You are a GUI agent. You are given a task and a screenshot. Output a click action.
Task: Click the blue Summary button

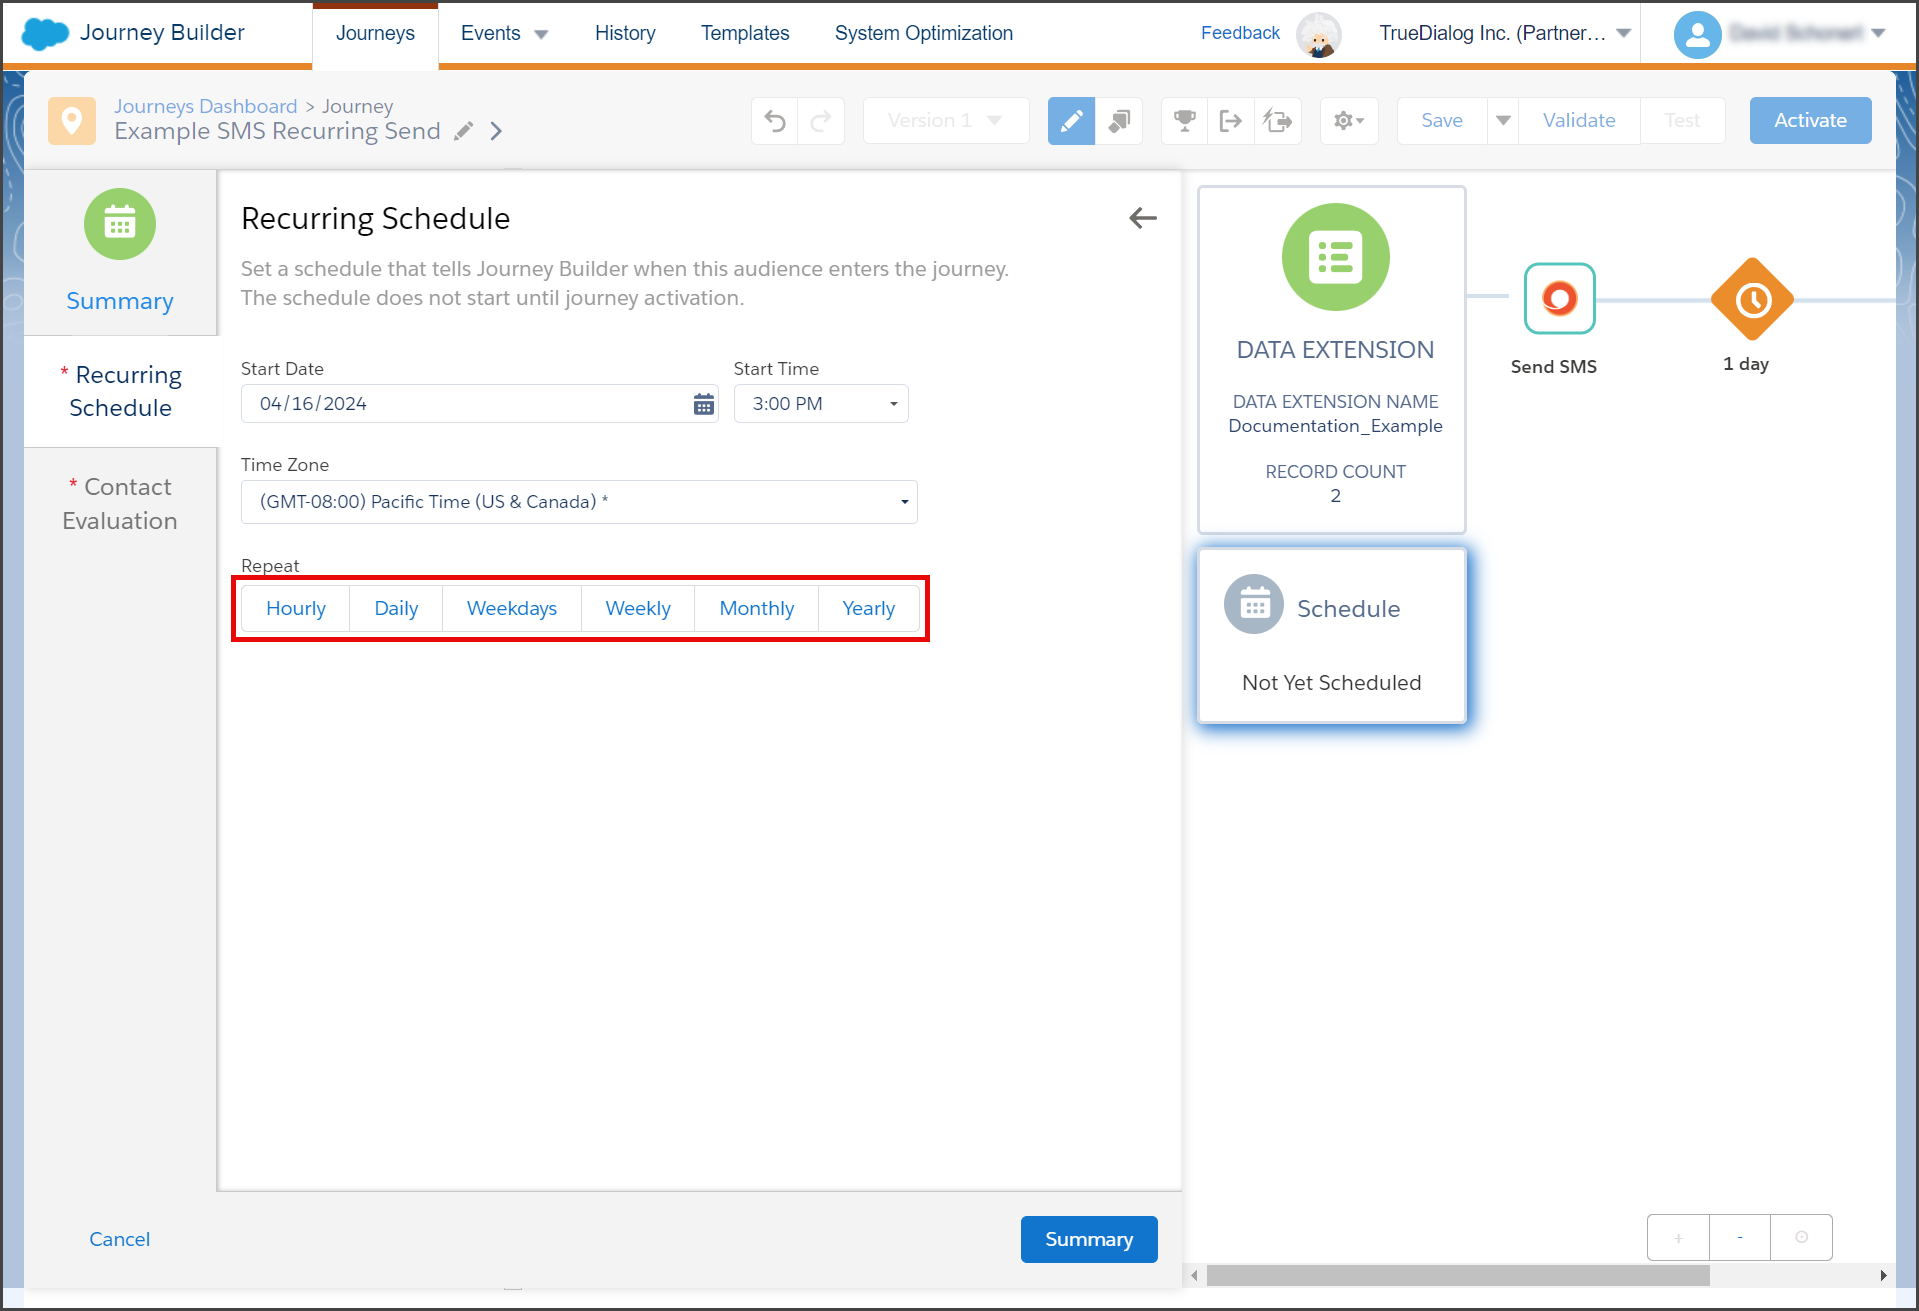click(1089, 1239)
